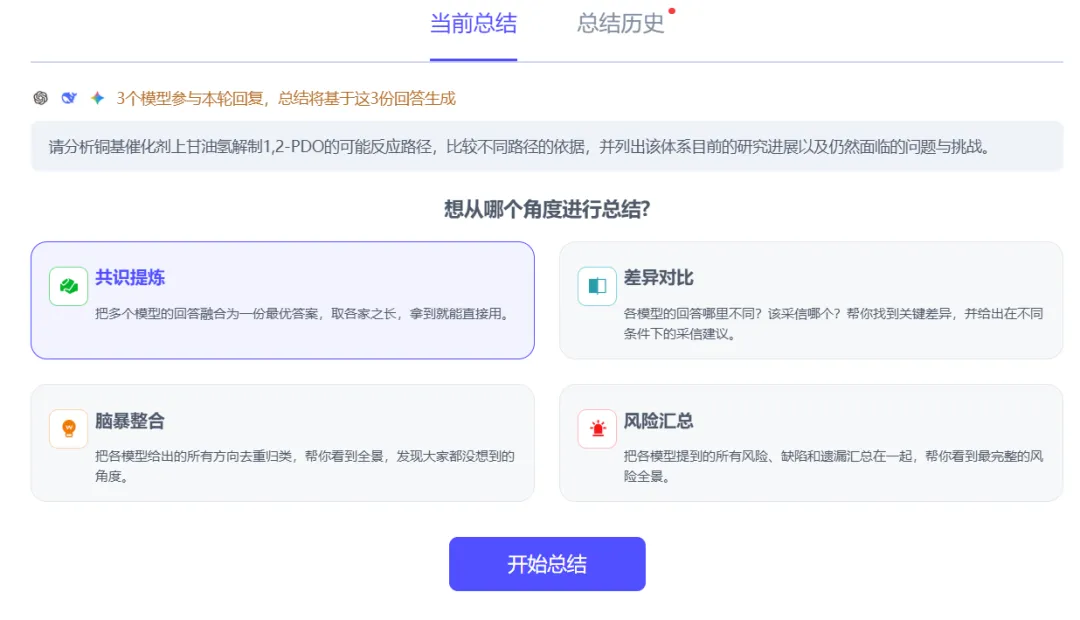The image size is (1080, 620).
Task: Switch to the 当前总结 tab
Action: [x=473, y=24]
